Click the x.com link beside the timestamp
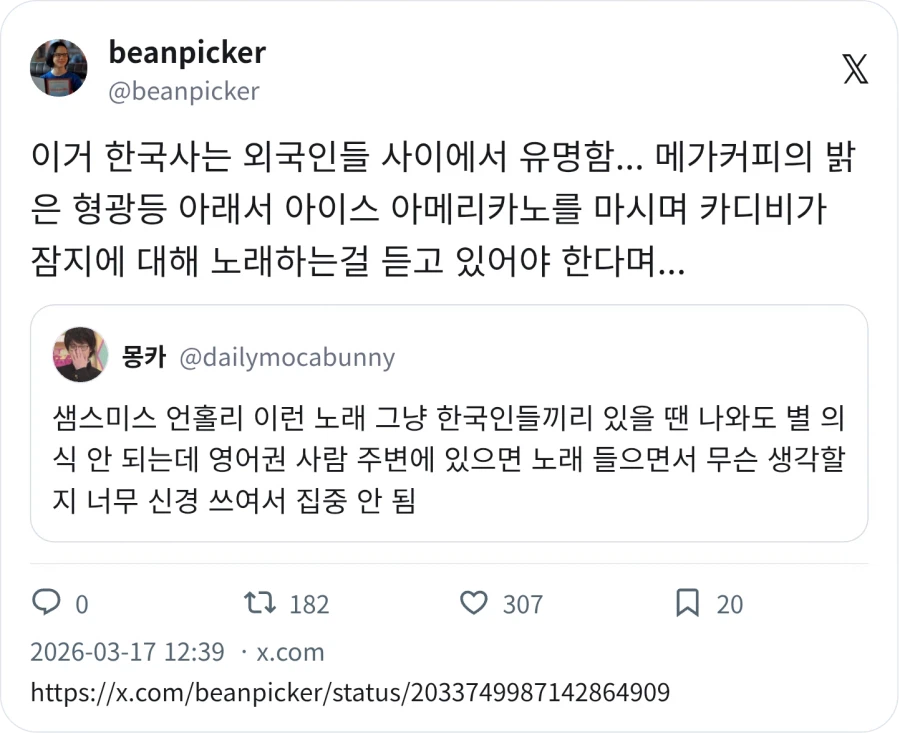This screenshot has height=733, width=900. tap(292, 651)
